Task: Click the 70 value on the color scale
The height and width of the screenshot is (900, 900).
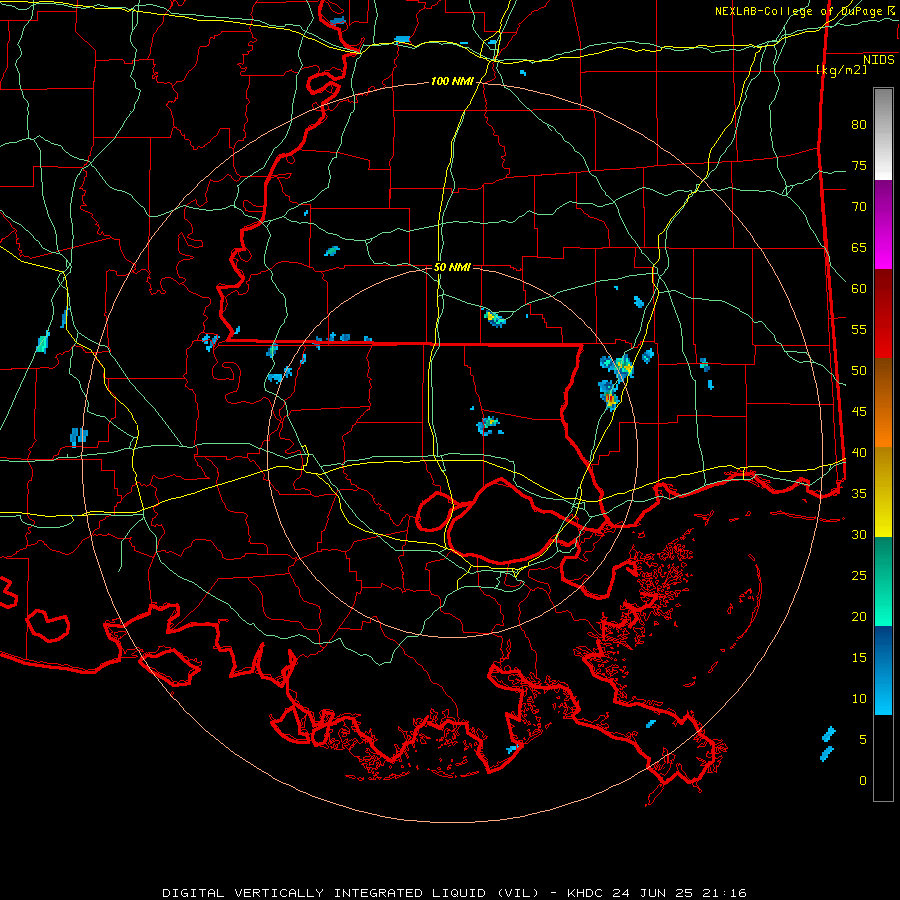Action: [x=859, y=207]
